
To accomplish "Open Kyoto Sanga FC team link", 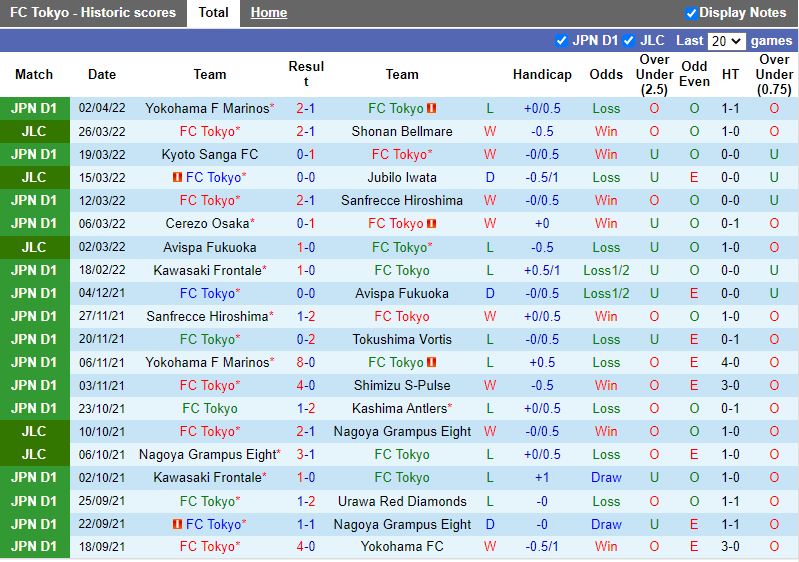I will pyautogui.click(x=209, y=154).
